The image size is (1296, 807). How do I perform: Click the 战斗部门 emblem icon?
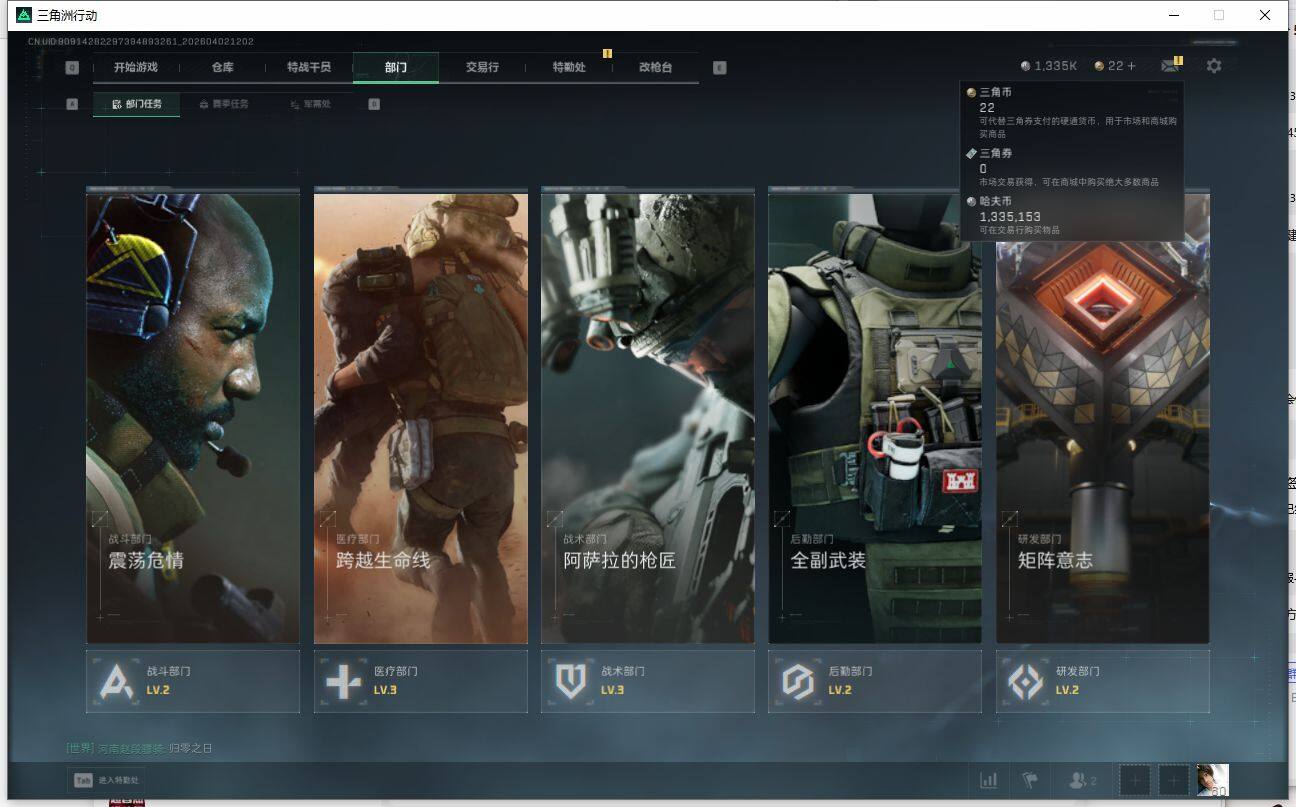tap(116, 682)
